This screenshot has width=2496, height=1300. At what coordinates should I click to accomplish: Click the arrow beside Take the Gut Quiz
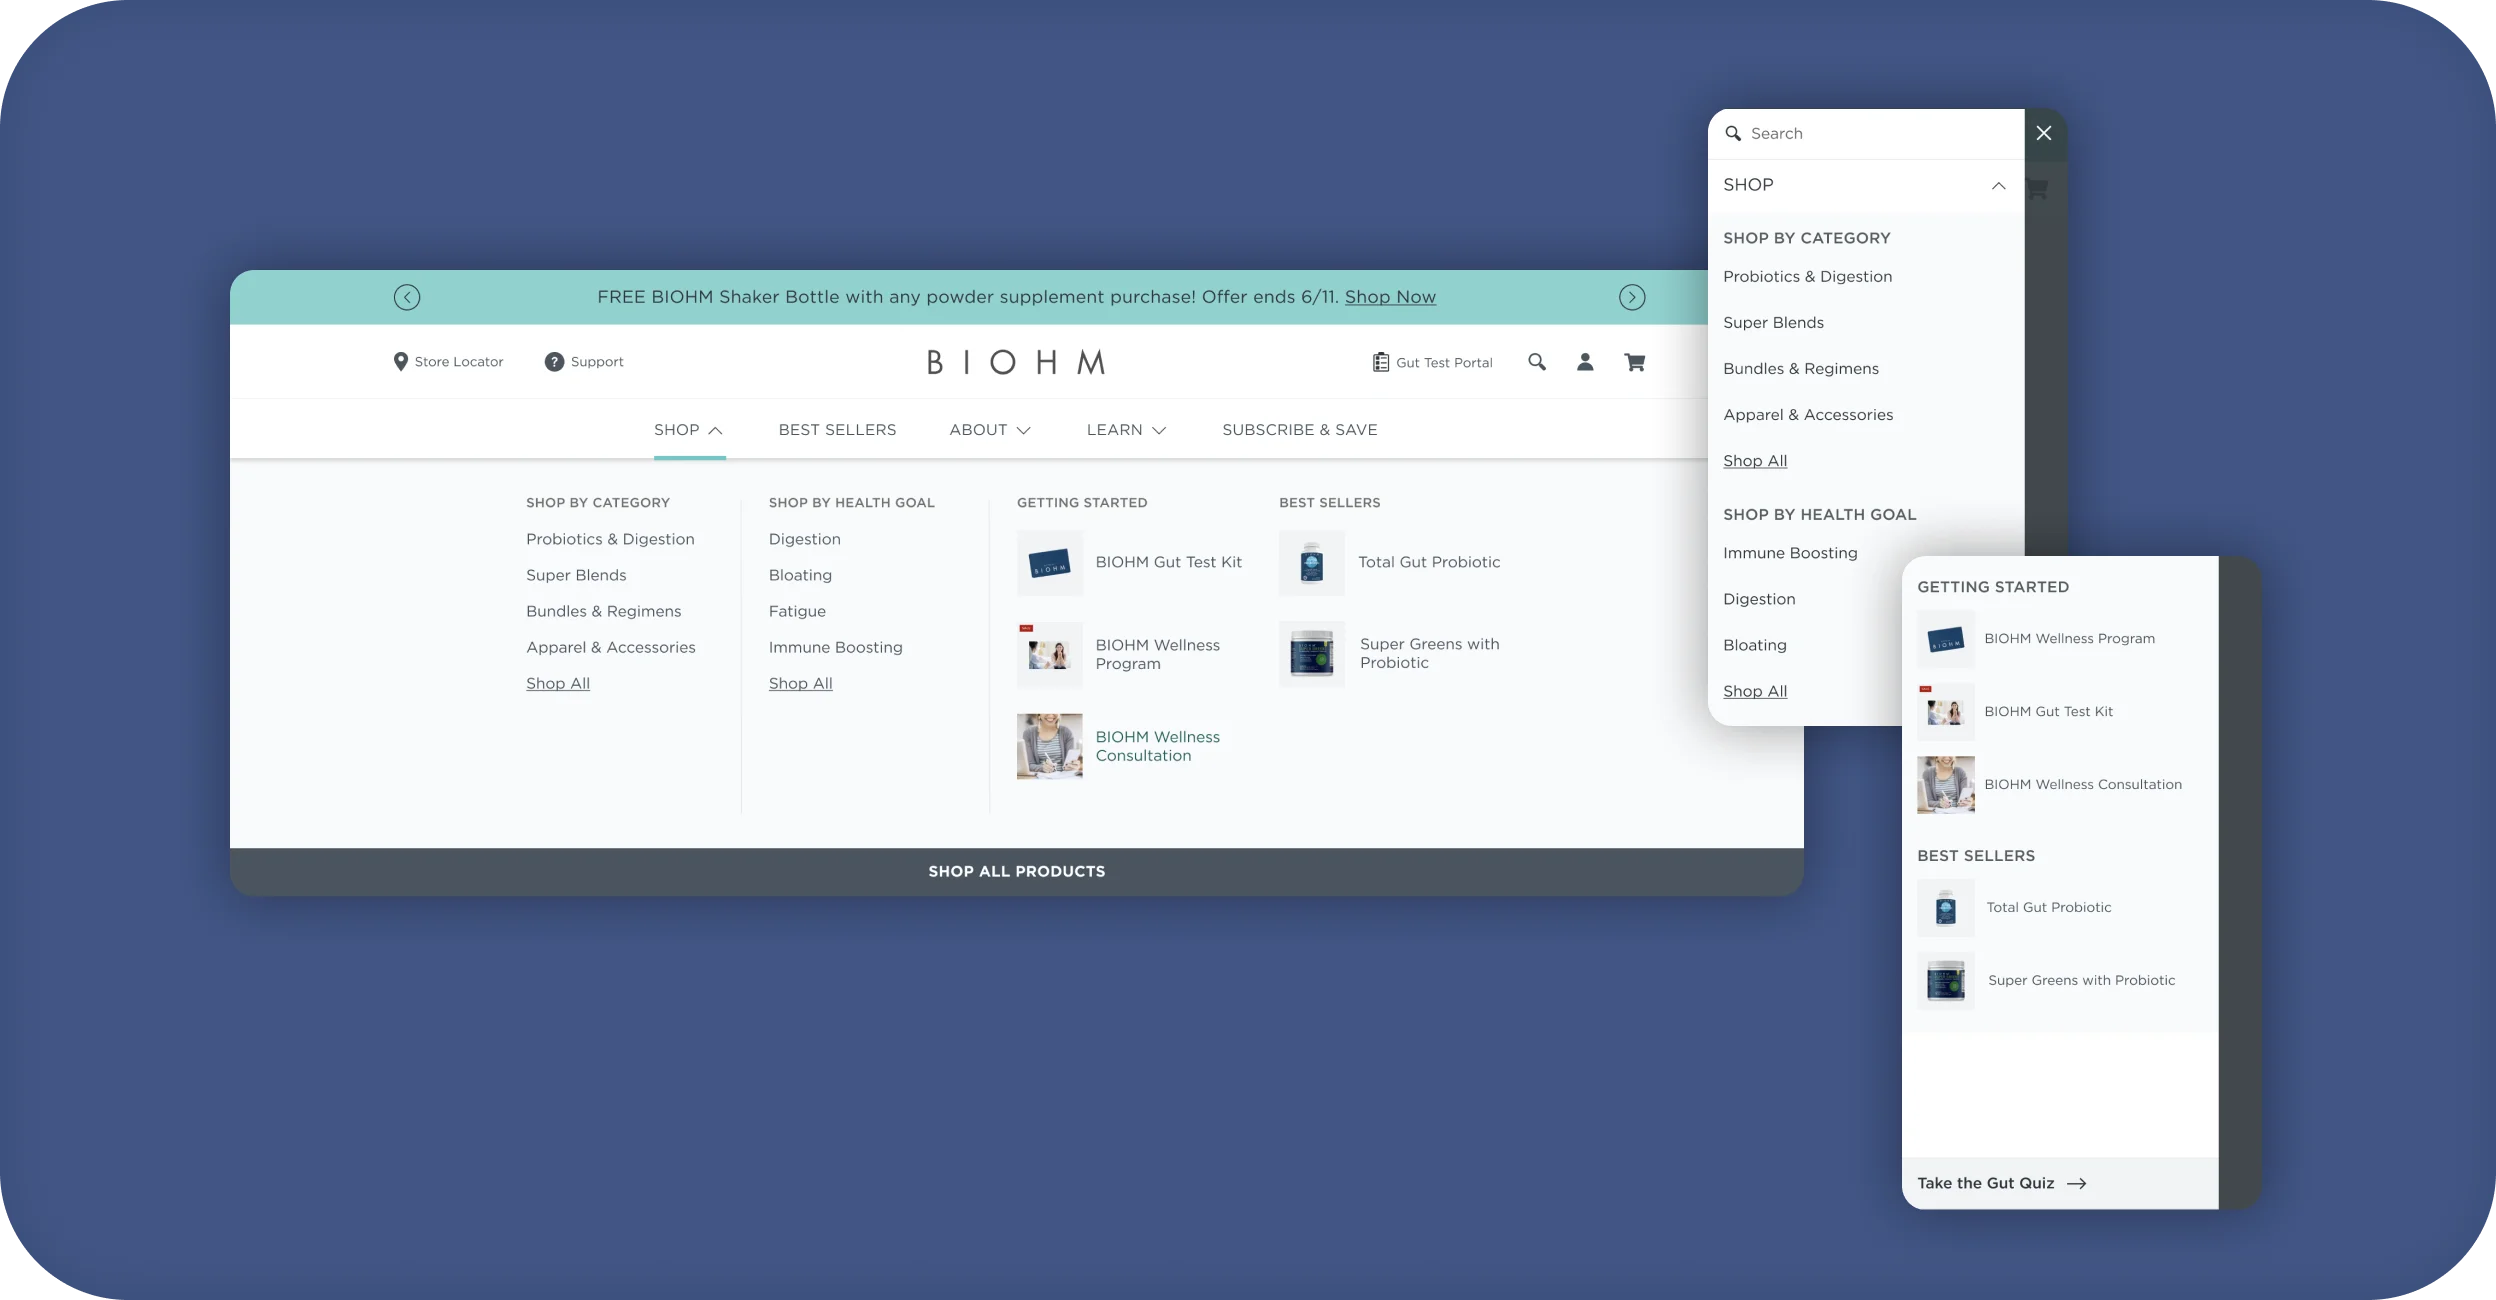pyautogui.click(x=2077, y=1183)
